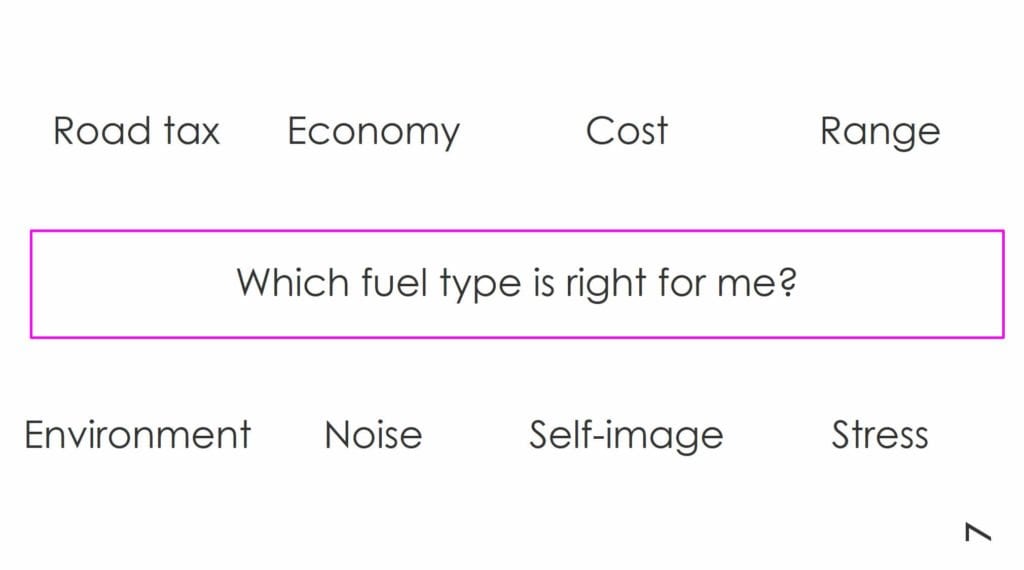Select the Range label
This screenshot has height=570, width=1024.
(x=880, y=133)
